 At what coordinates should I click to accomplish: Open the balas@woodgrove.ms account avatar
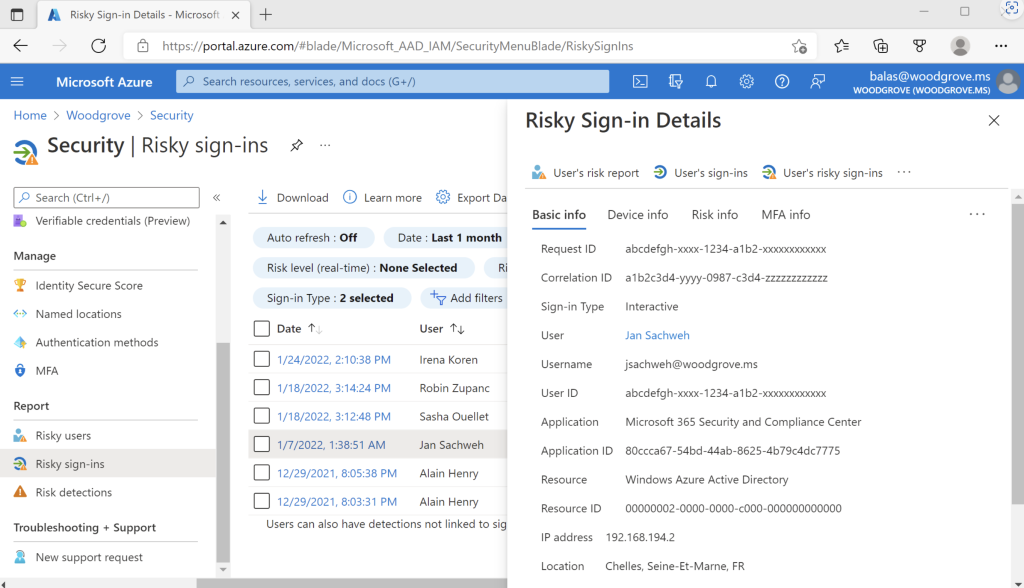[1009, 82]
